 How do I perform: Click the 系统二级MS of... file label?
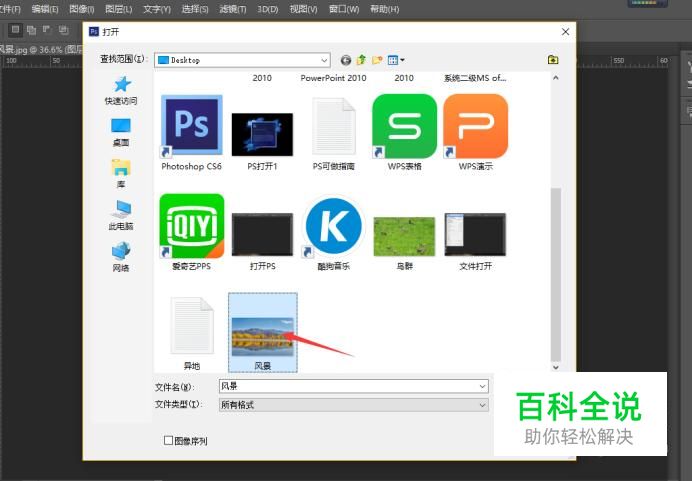pyautogui.click(x=475, y=78)
